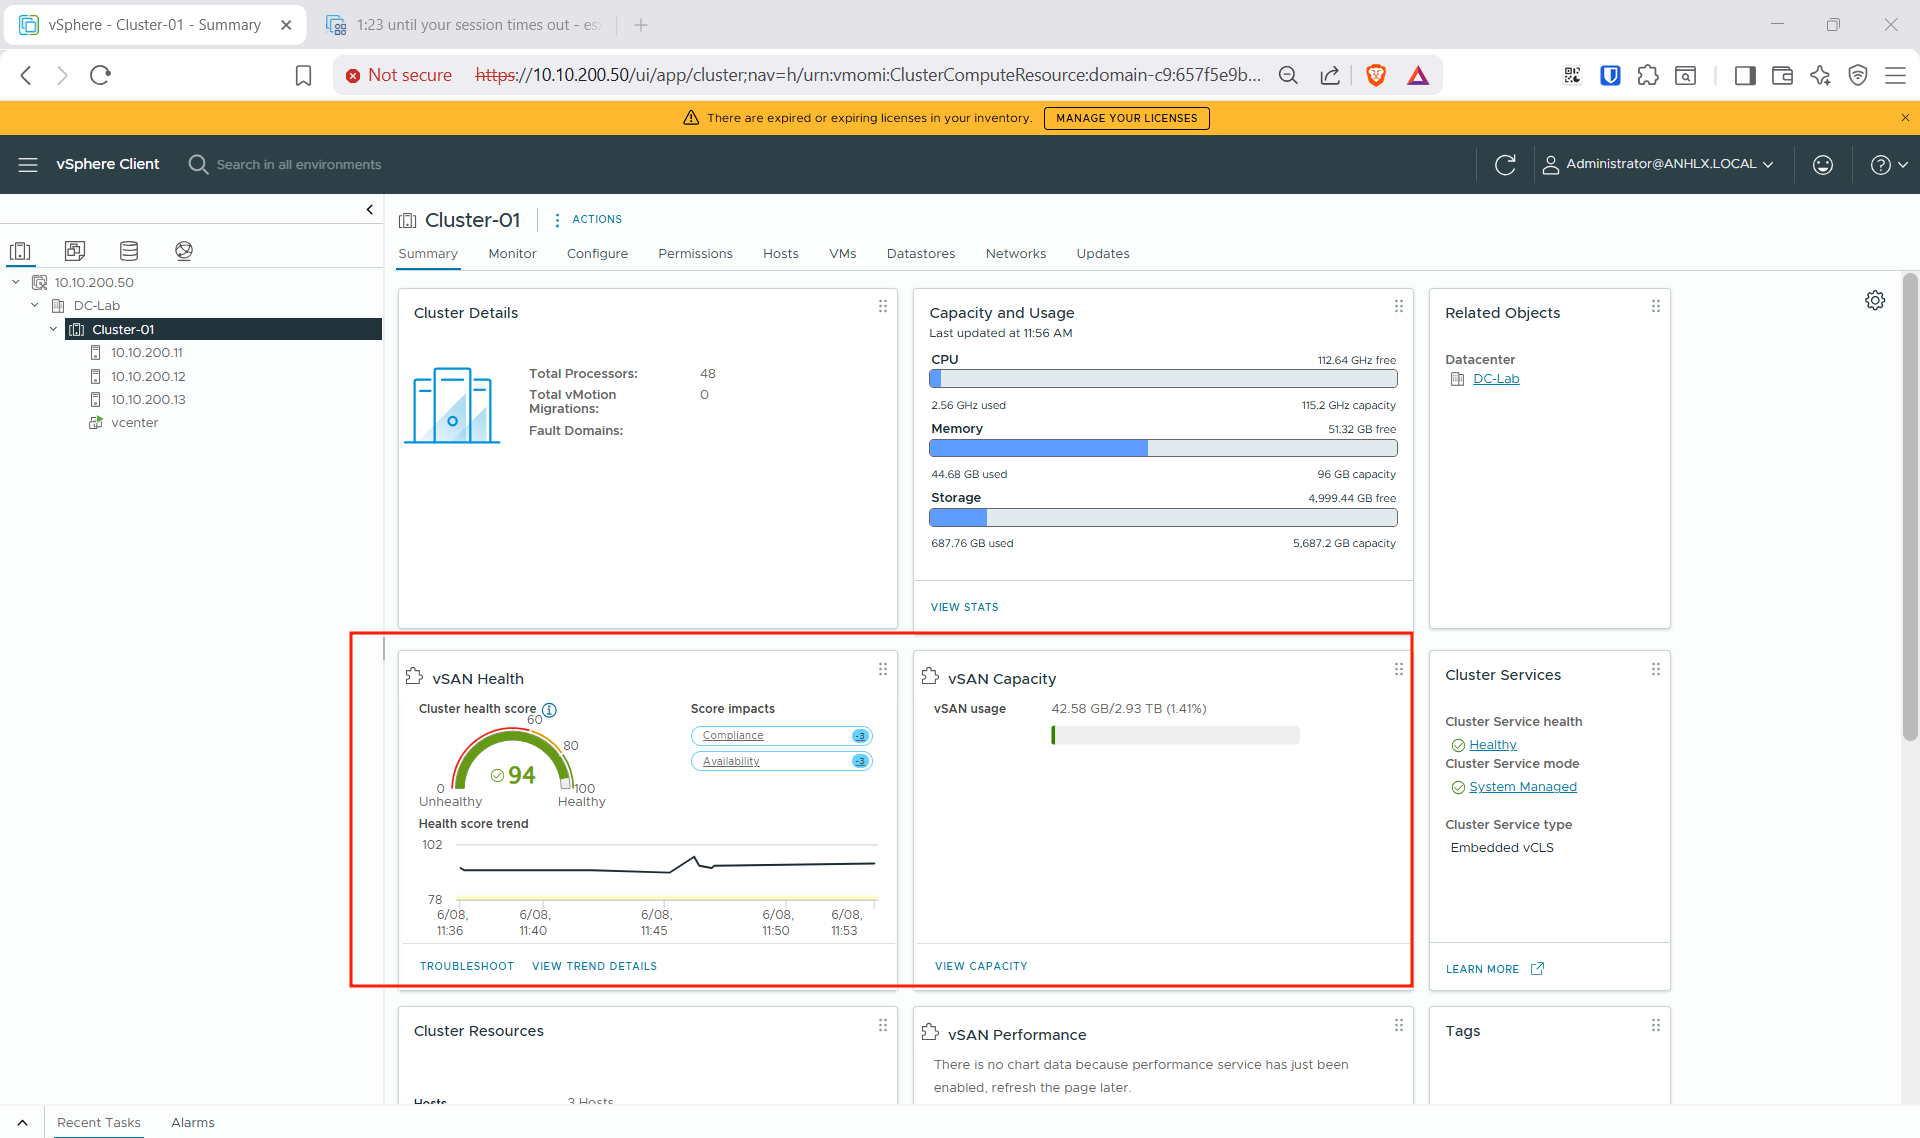Click the dashboard settings gear icon
Screen dimensions: 1920x1138
coord(1875,300)
